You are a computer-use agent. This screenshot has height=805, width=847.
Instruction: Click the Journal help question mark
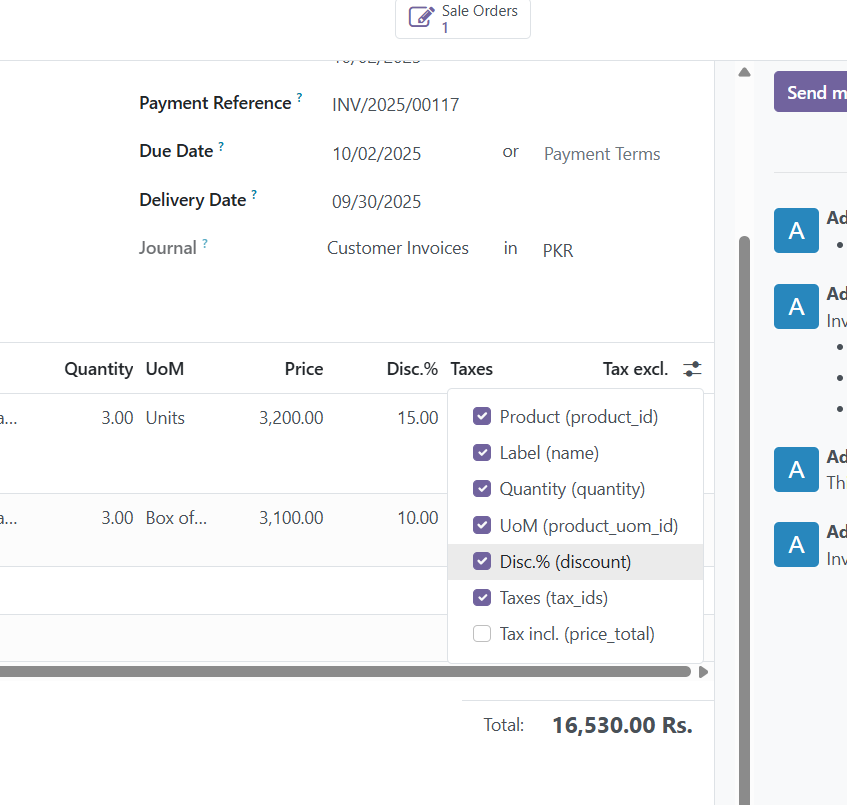205,243
